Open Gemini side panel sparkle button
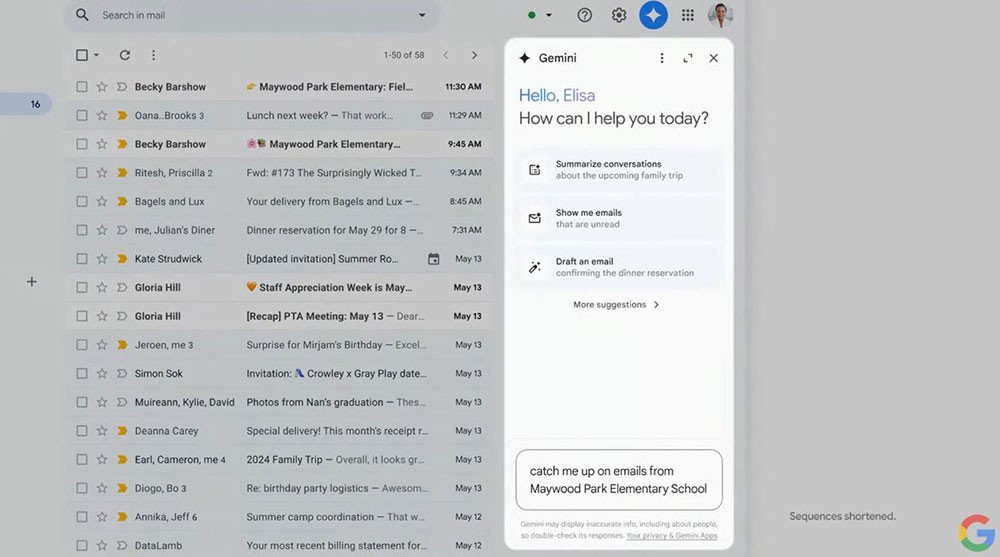The height and width of the screenshot is (557, 1000). pos(653,15)
